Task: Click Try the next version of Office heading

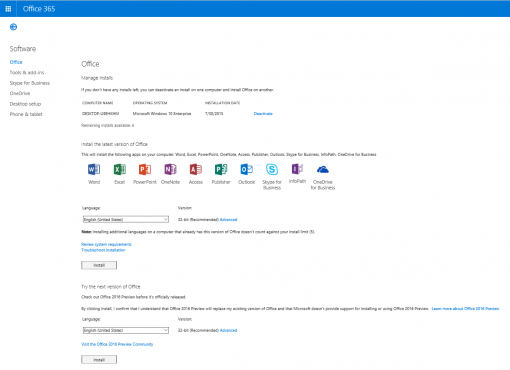Action: tap(111, 287)
